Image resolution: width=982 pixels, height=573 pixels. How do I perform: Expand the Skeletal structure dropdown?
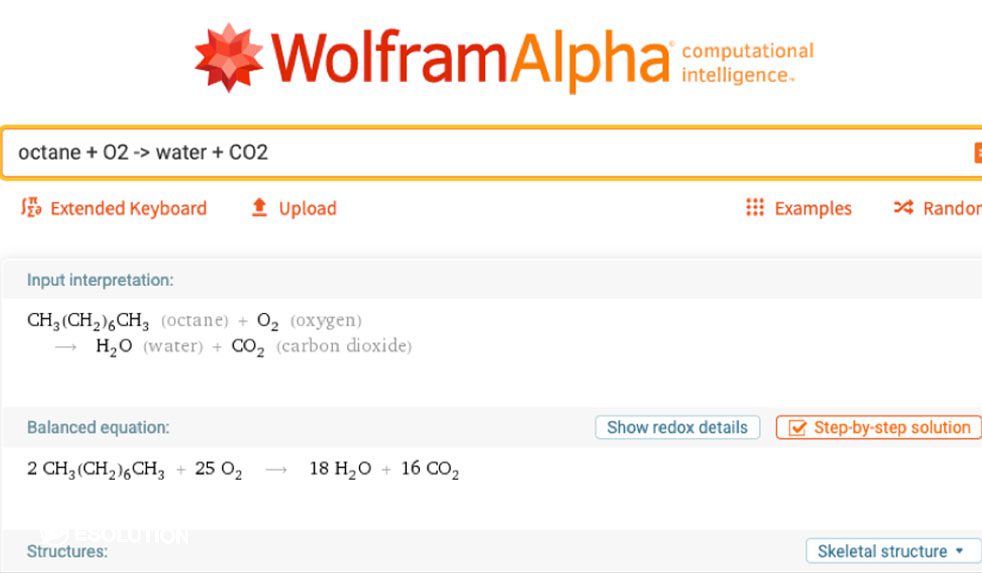click(x=882, y=551)
